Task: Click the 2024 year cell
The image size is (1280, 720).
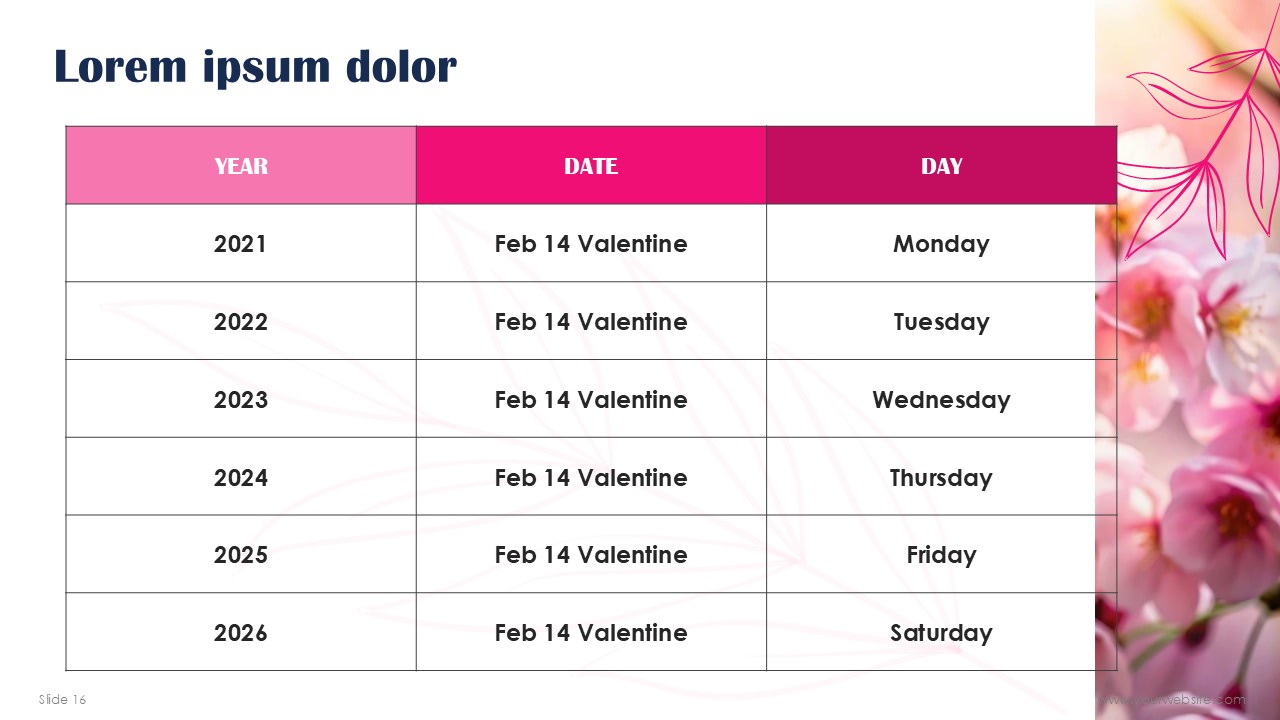Action: [x=241, y=476]
